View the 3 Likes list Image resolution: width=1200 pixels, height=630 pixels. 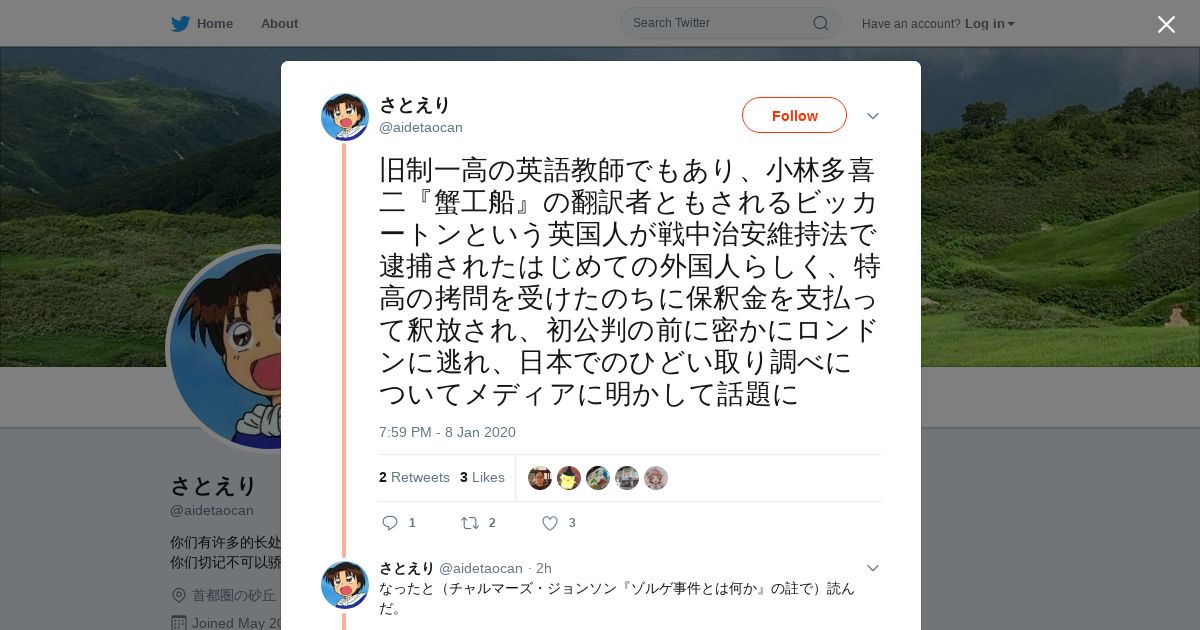(482, 477)
